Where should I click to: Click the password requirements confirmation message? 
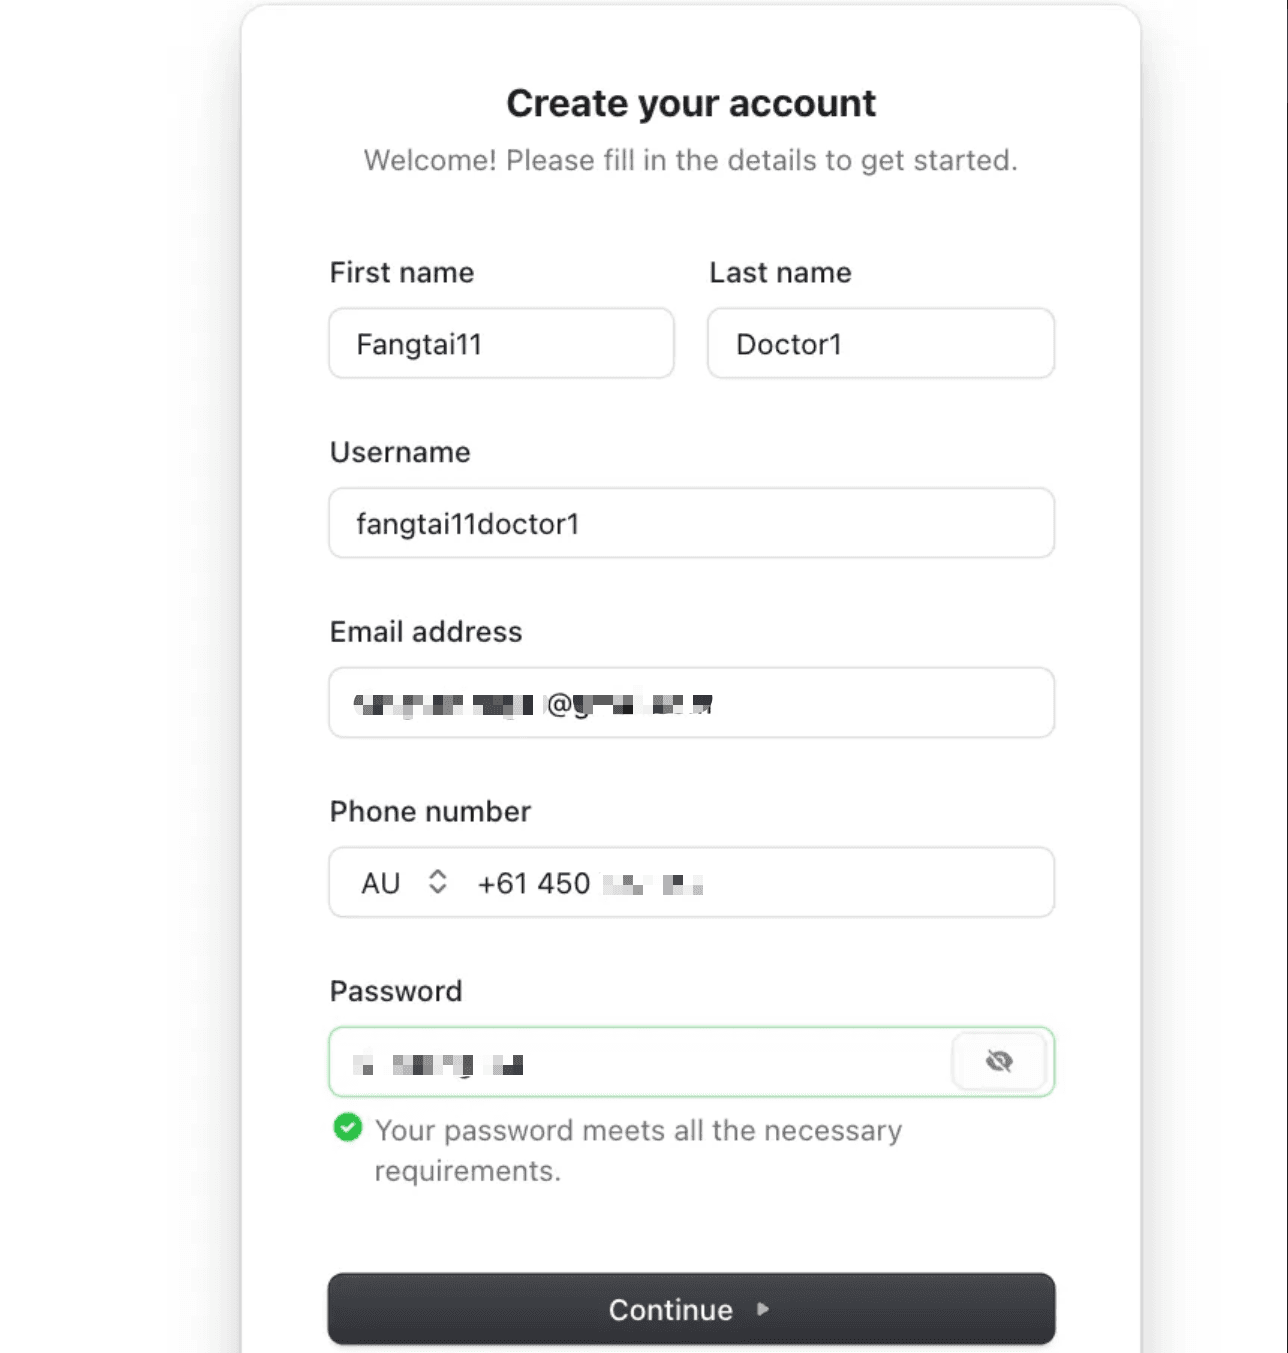637,1150
